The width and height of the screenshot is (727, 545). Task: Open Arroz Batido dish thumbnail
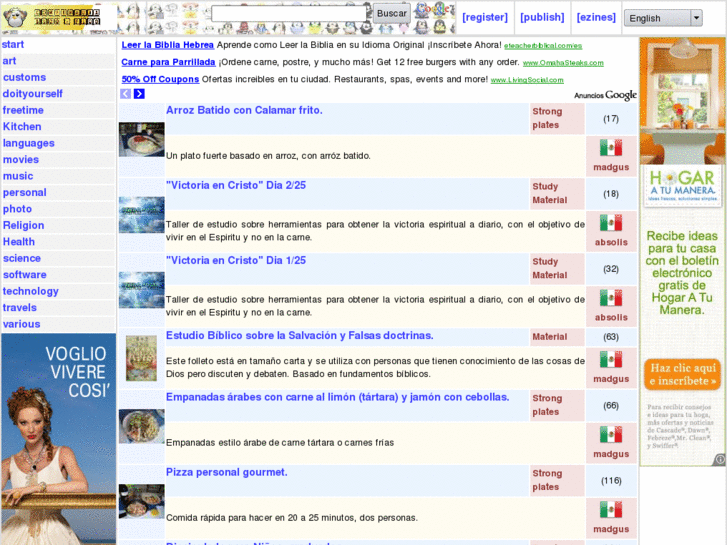(142, 139)
